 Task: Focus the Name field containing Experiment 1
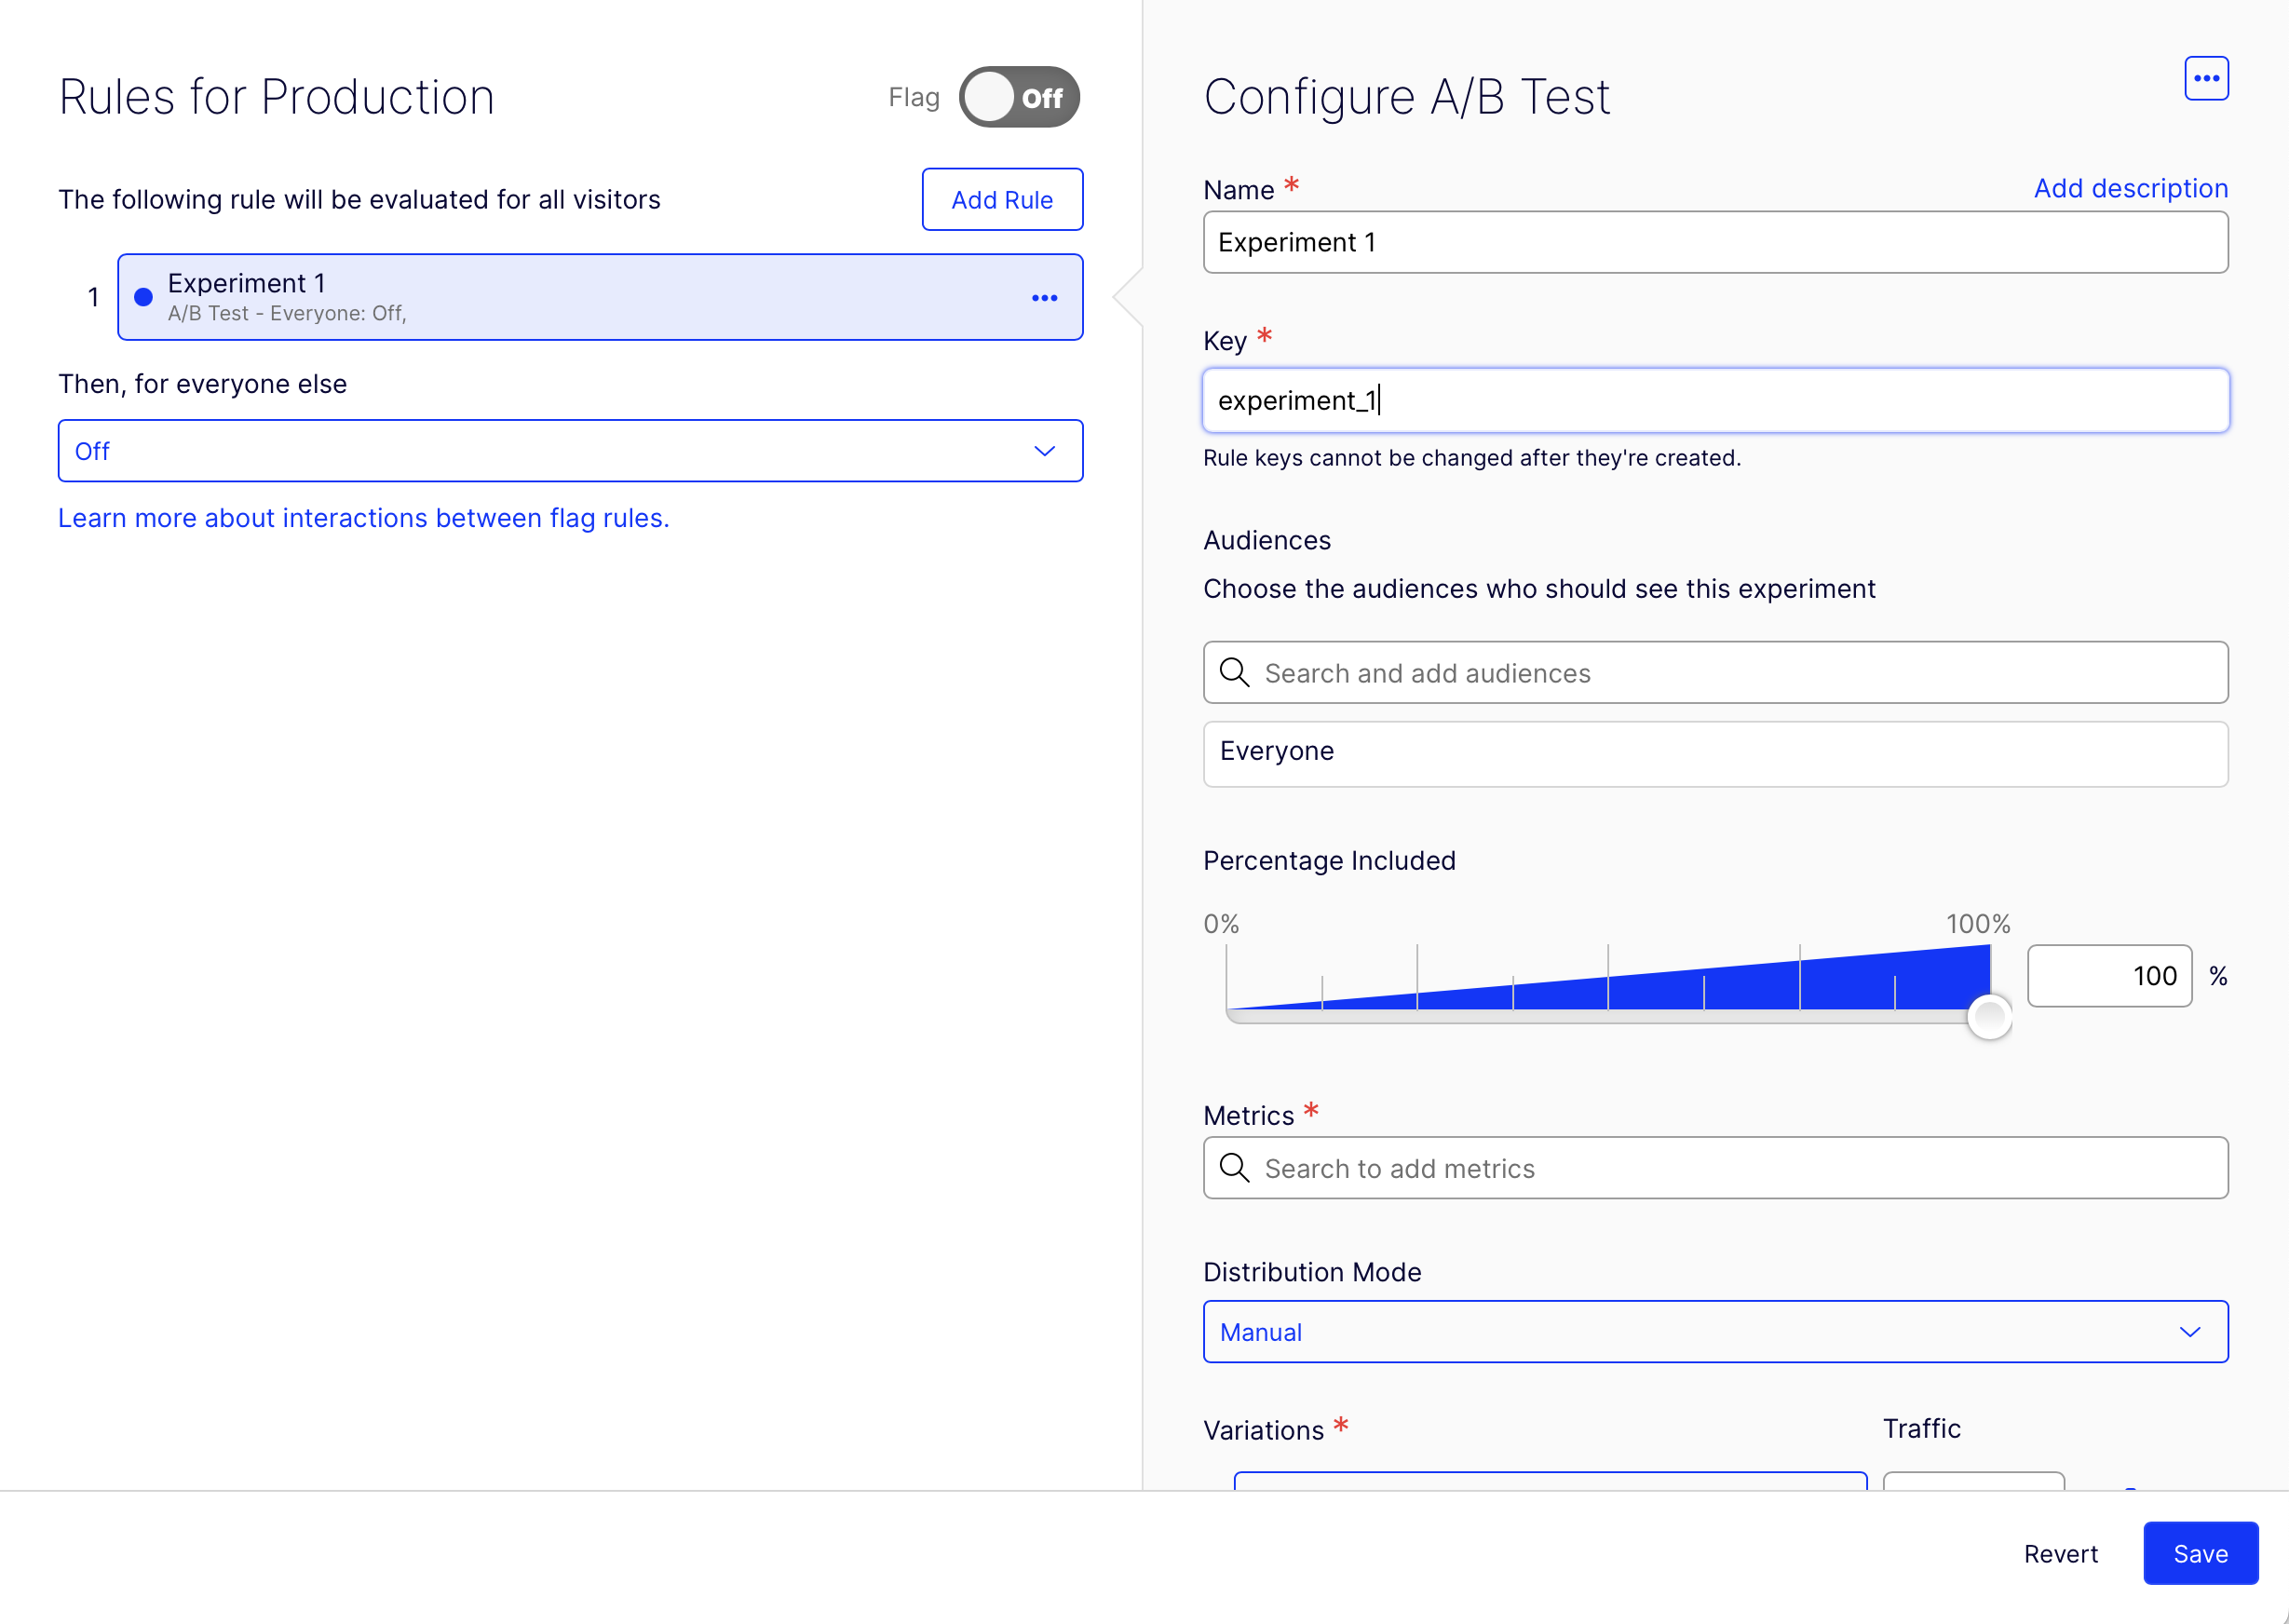tap(1714, 242)
